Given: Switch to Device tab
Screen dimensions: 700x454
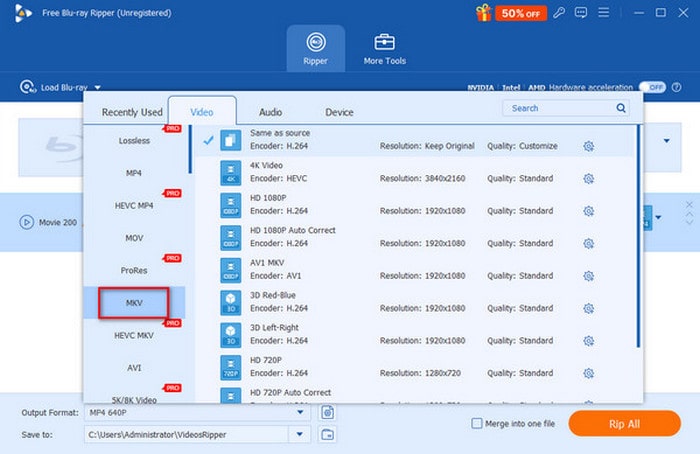Looking at the screenshot, I should [x=339, y=112].
